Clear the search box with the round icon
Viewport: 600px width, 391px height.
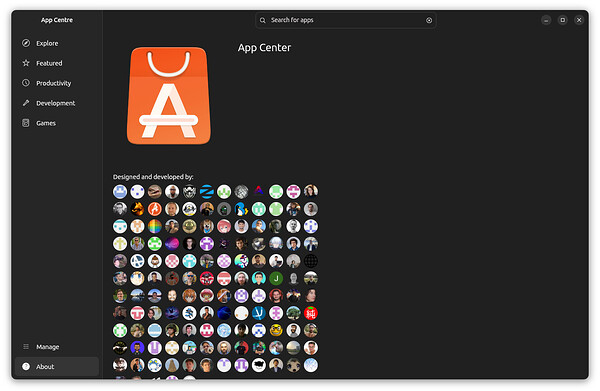[x=429, y=20]
